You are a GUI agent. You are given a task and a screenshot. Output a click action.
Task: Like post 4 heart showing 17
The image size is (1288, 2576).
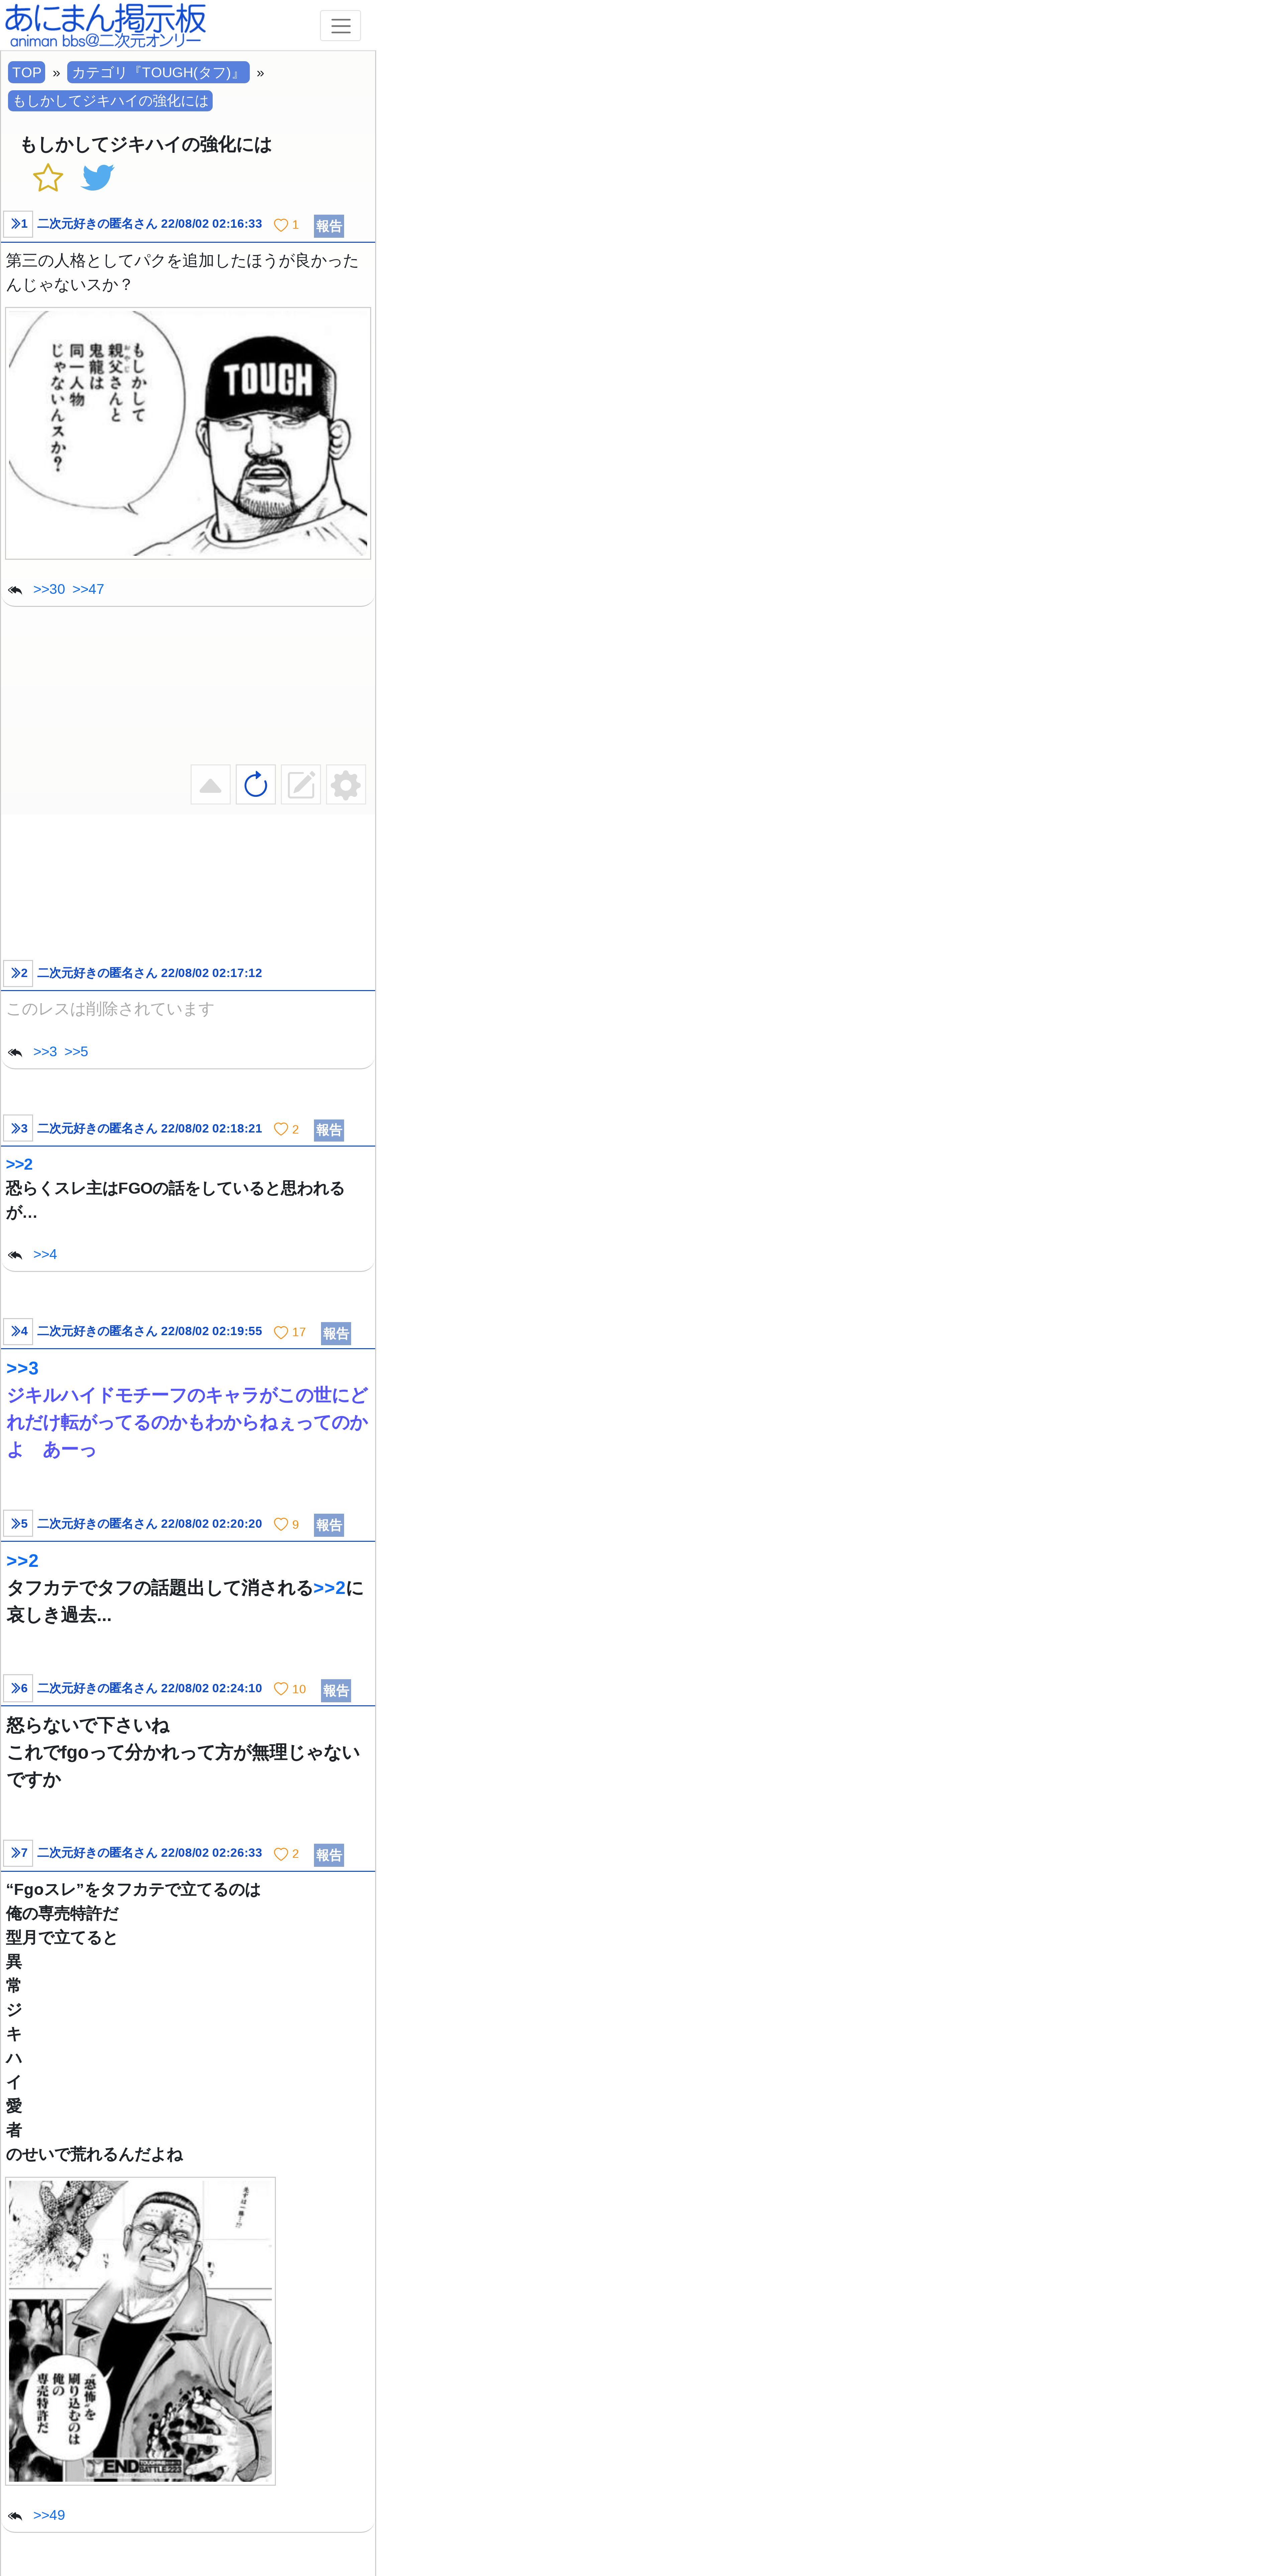(281, 1332)
